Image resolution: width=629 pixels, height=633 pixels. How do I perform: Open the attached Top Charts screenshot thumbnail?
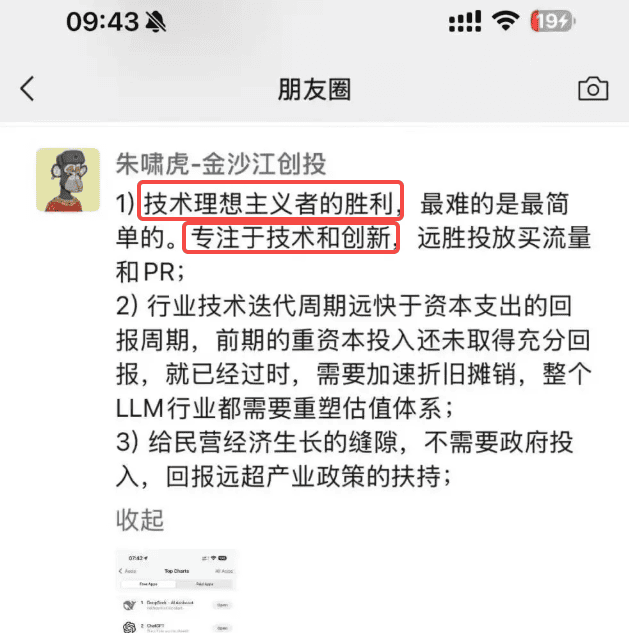coord(176,591)
